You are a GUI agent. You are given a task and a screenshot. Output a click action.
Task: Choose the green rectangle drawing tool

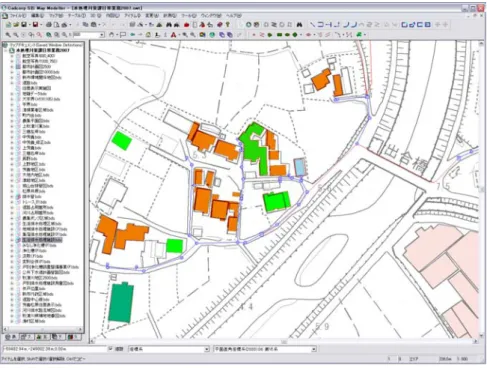tap(279, 35)
